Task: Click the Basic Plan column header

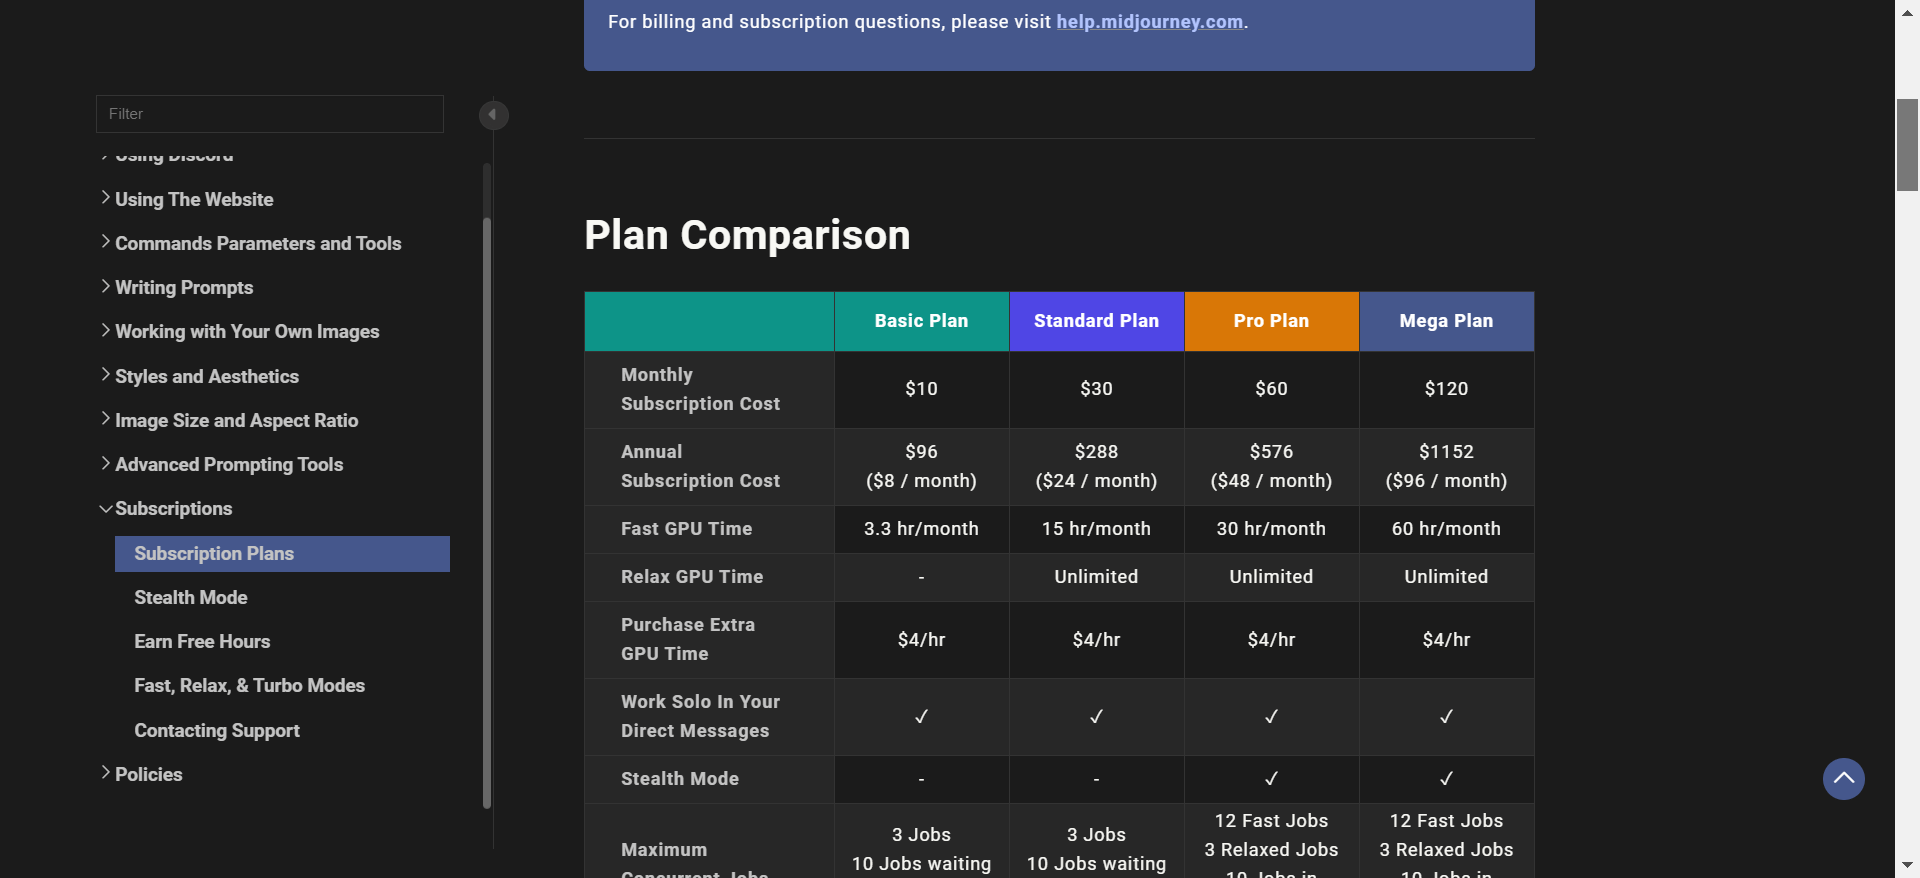Action: click(x=921, y=321)
